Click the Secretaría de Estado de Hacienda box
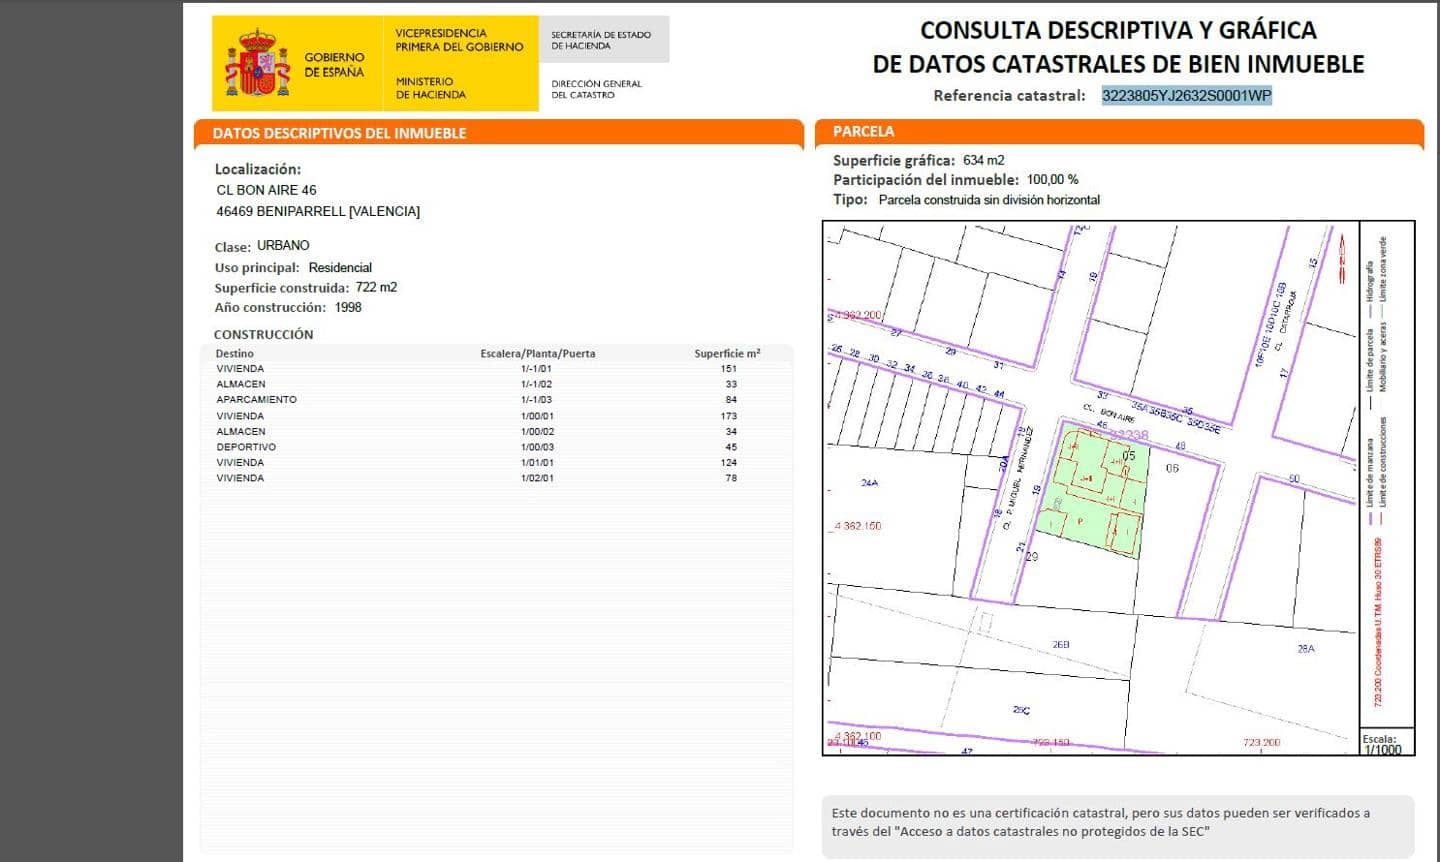This screenshot has width=1440, height=862. coord(602,40)
